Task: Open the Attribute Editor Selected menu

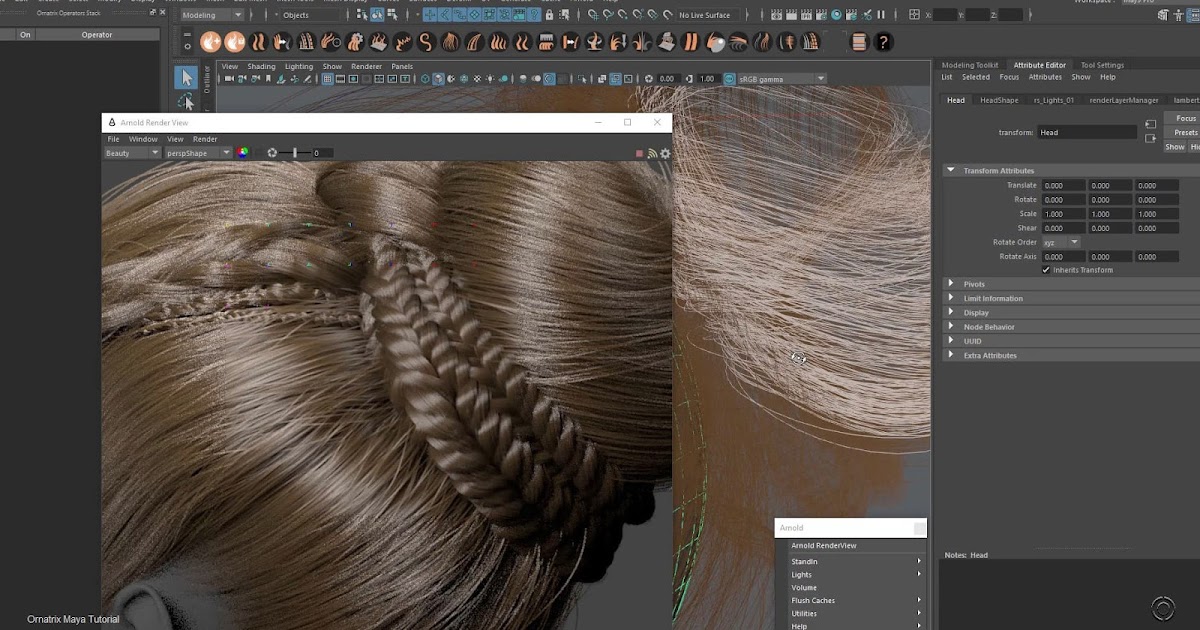Action: click(x=976, y=77)
